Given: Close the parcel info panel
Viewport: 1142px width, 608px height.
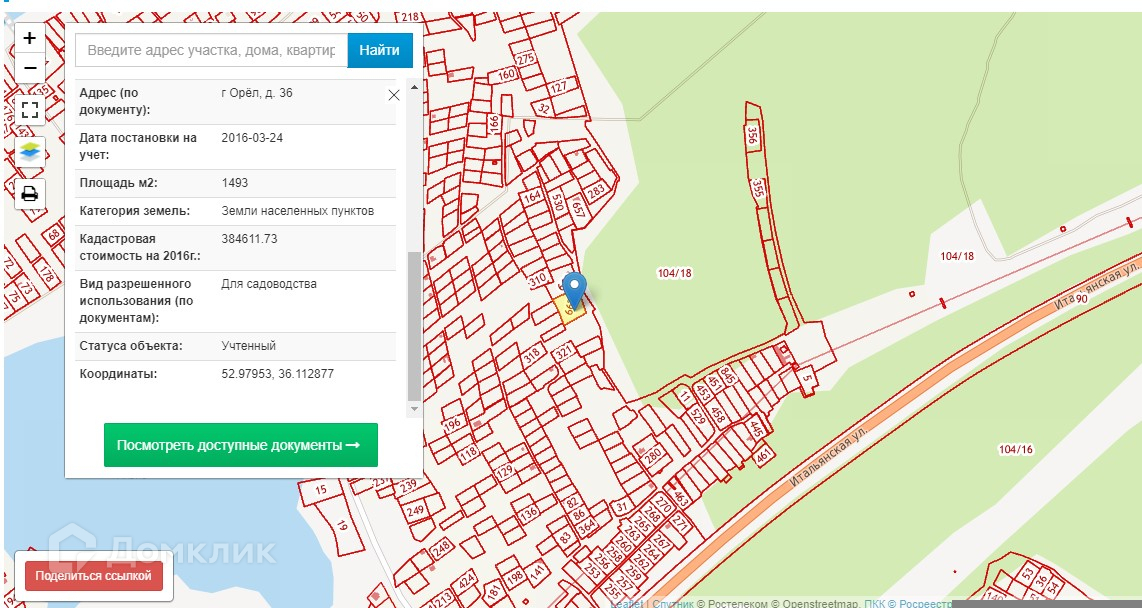Looking at the screenshot, I should 394,95.
